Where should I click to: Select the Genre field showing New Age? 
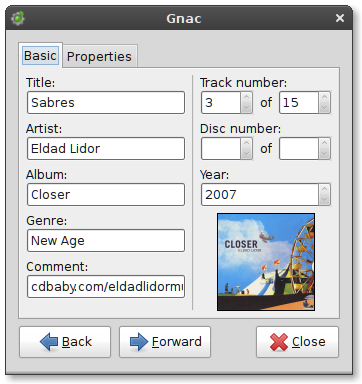tap(106, 240)
